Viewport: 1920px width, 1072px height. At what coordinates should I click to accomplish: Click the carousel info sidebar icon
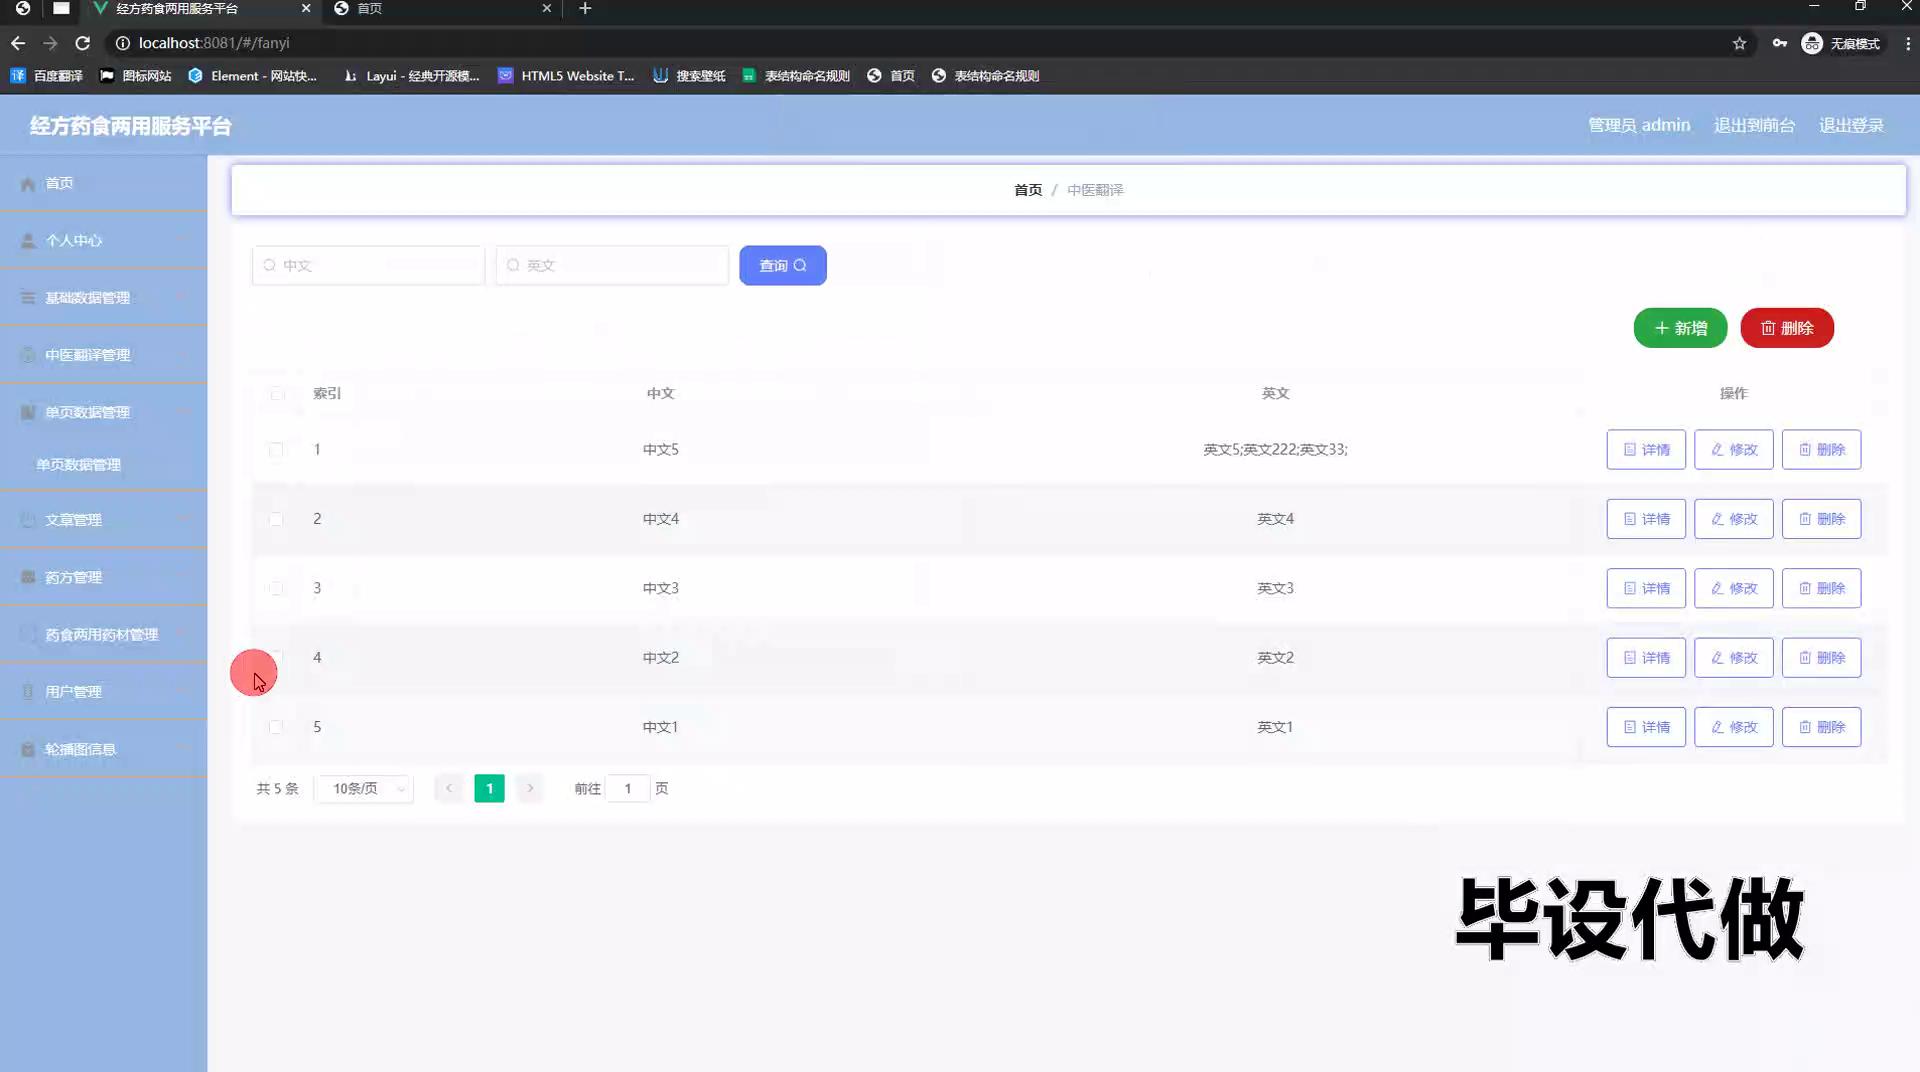click(28, 750)
